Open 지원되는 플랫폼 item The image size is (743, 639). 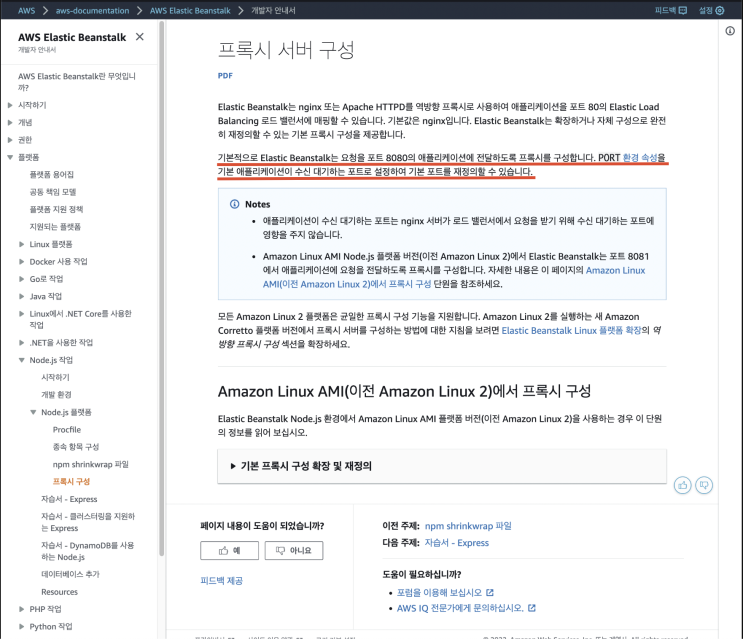point(55,227)
